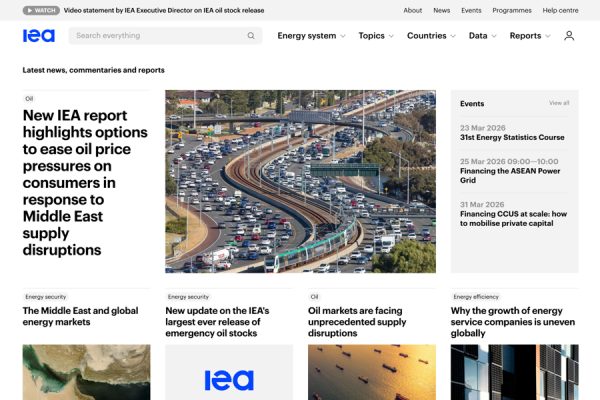Click the Oil tag above main headline
Viewport: 600px width, 400px height.
click(29, 99)
